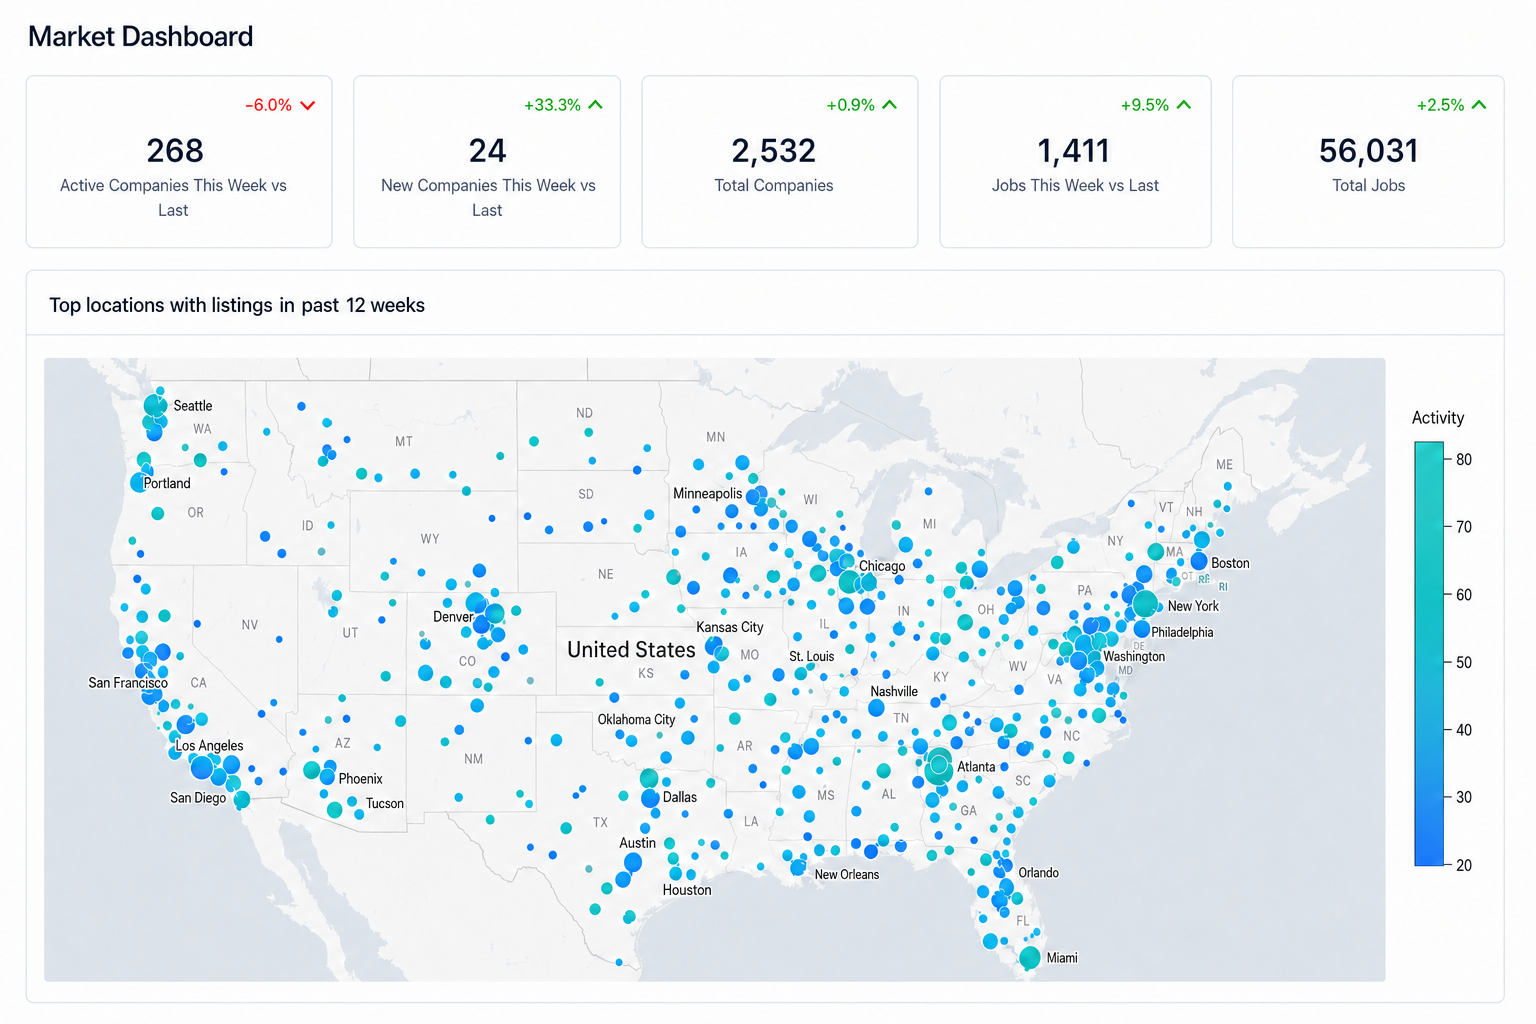
Task: Click the 56,031 total jobs figure
Action: 1368,151
